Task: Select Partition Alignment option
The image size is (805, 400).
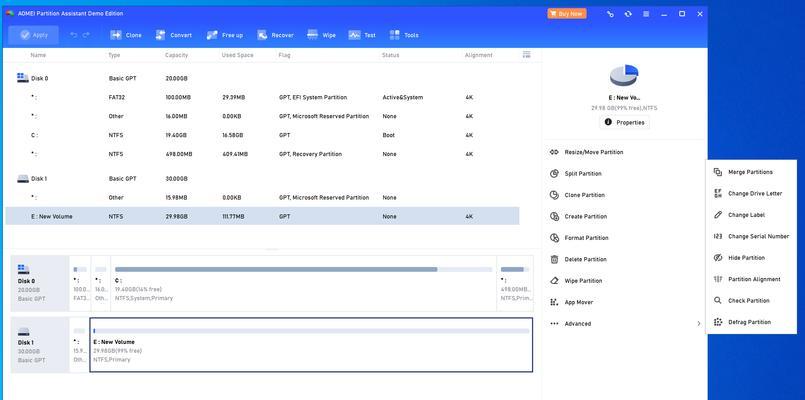Action: click(x=751, y=280)
